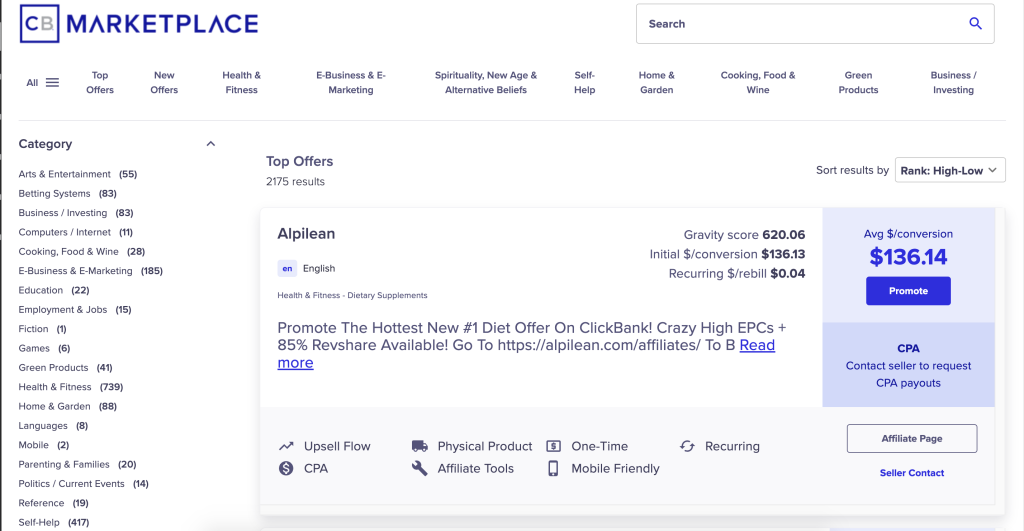Select the Home & Garden nav tab
Screen dimensions: 1024x531
(656, 82)
